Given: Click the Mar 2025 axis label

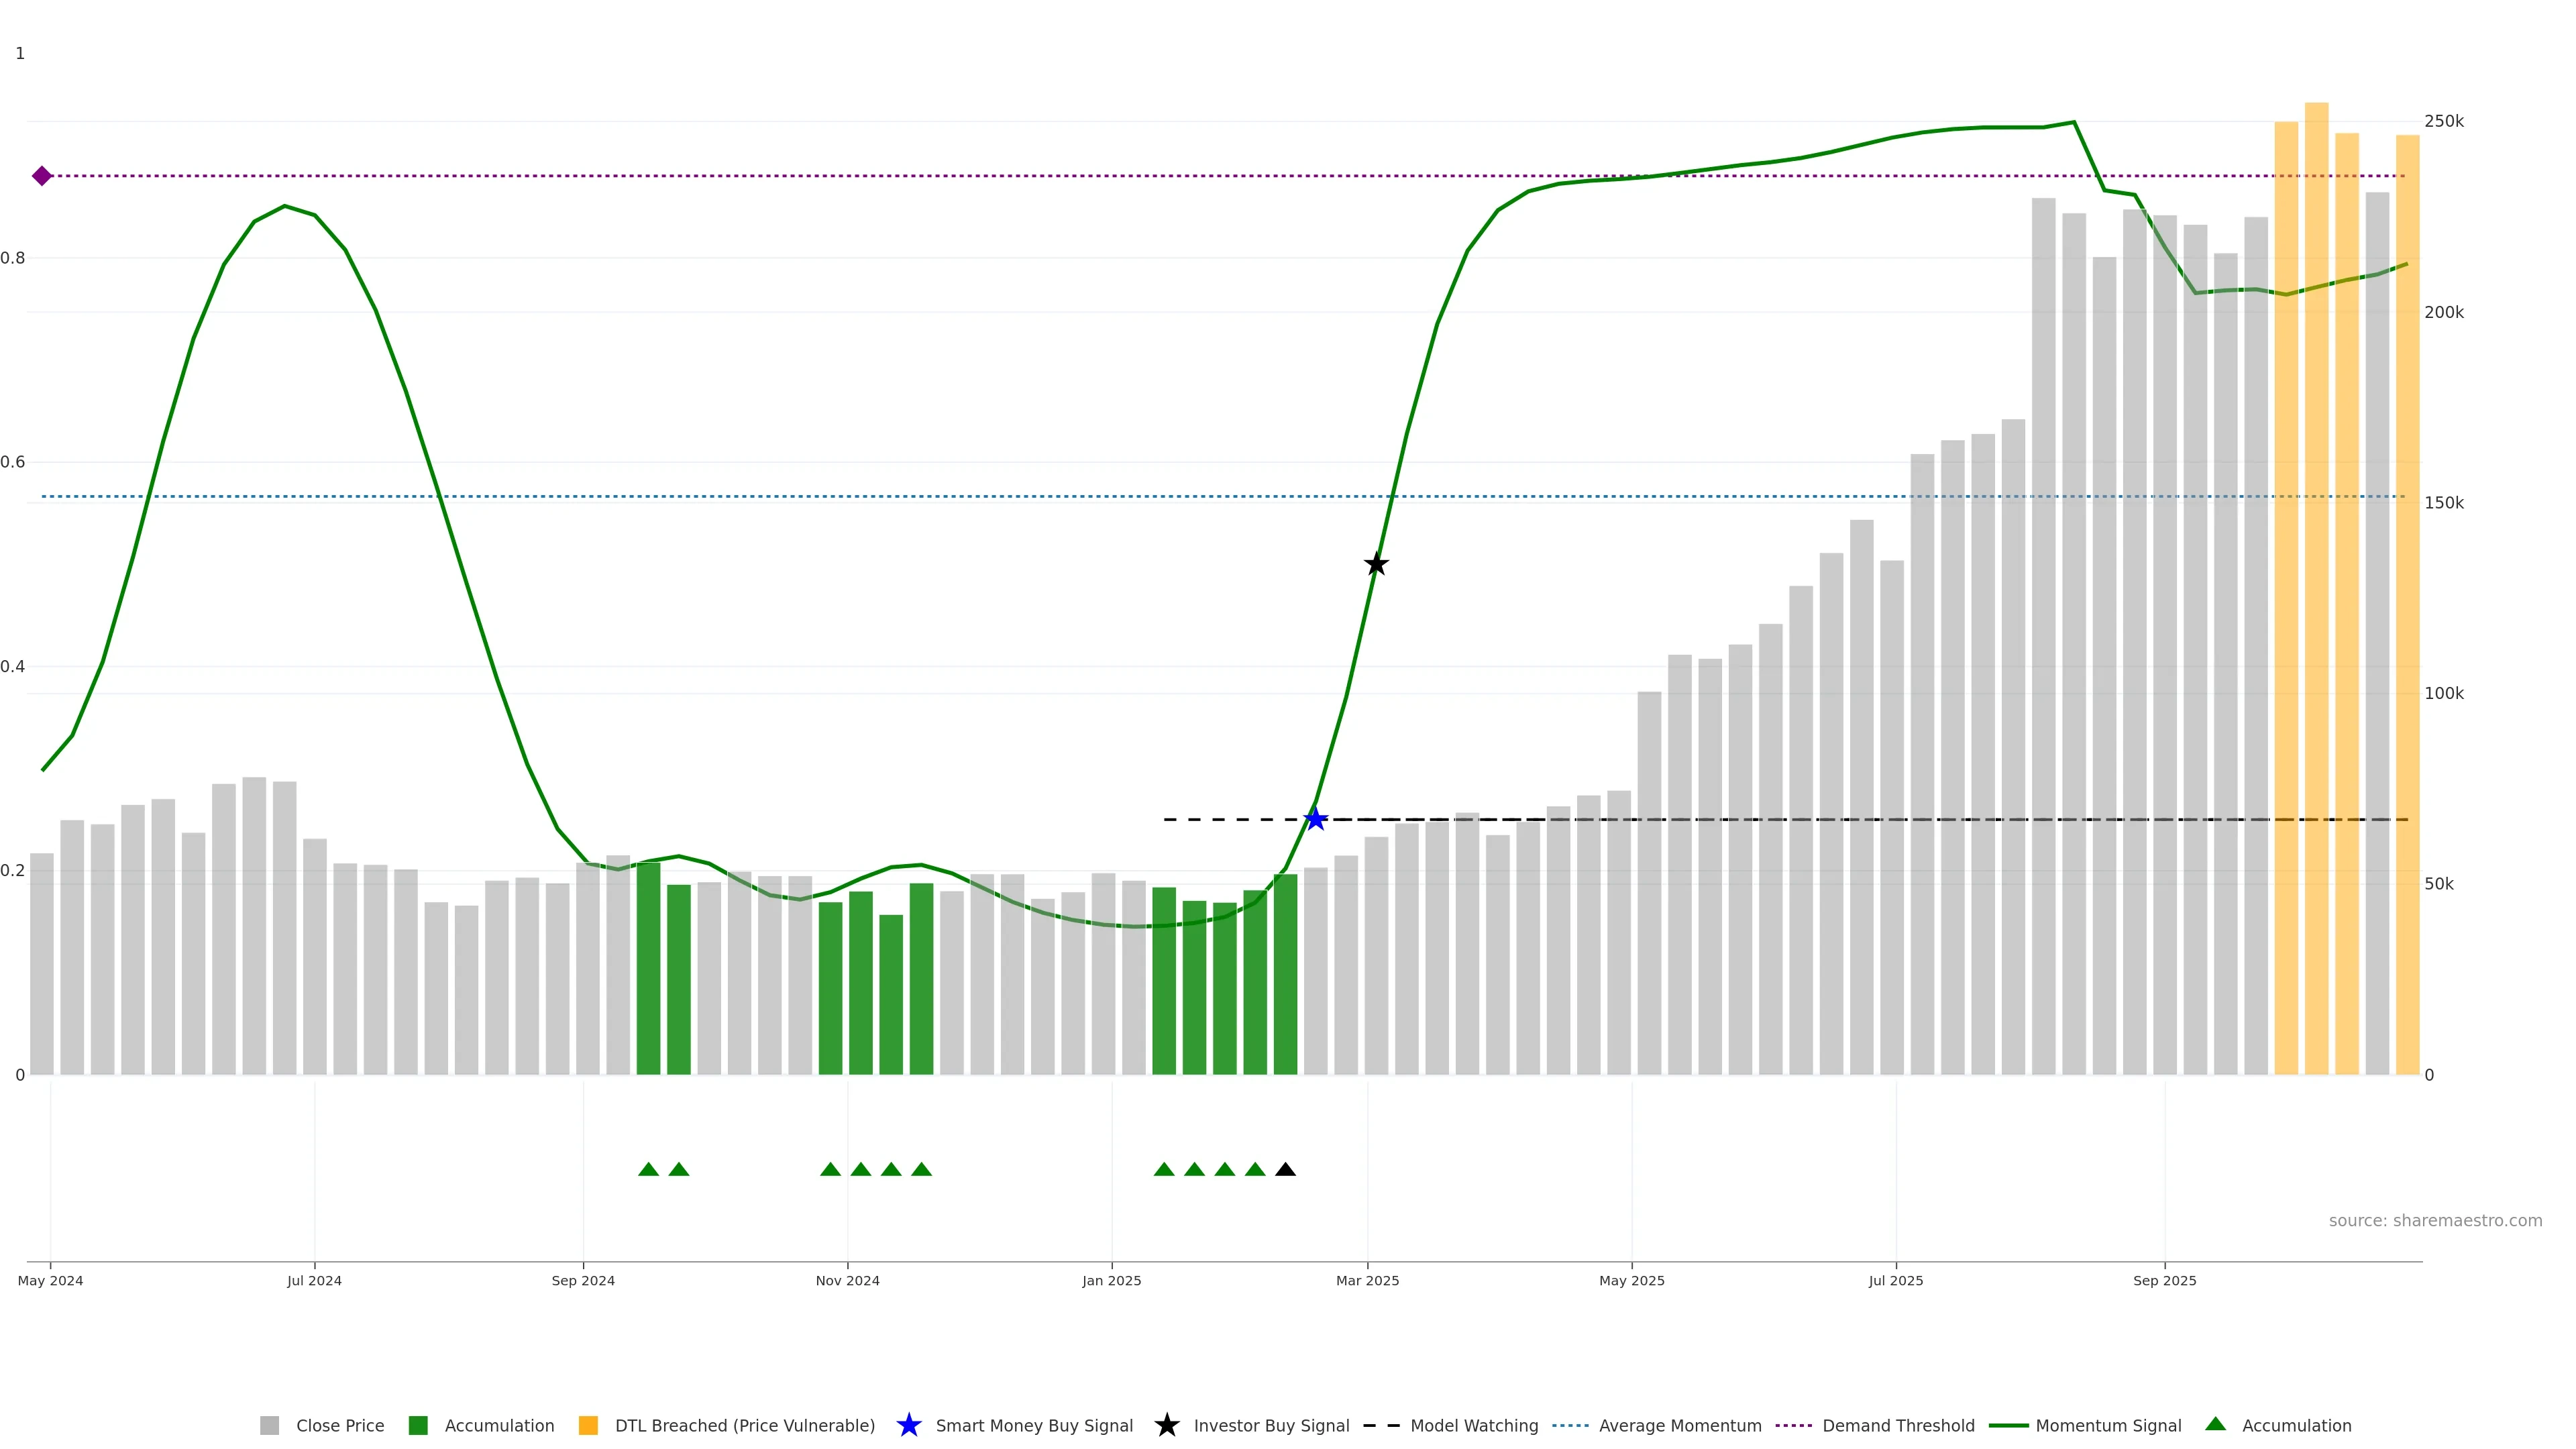Looking at the screenshot, I should coord(1367,1280).
